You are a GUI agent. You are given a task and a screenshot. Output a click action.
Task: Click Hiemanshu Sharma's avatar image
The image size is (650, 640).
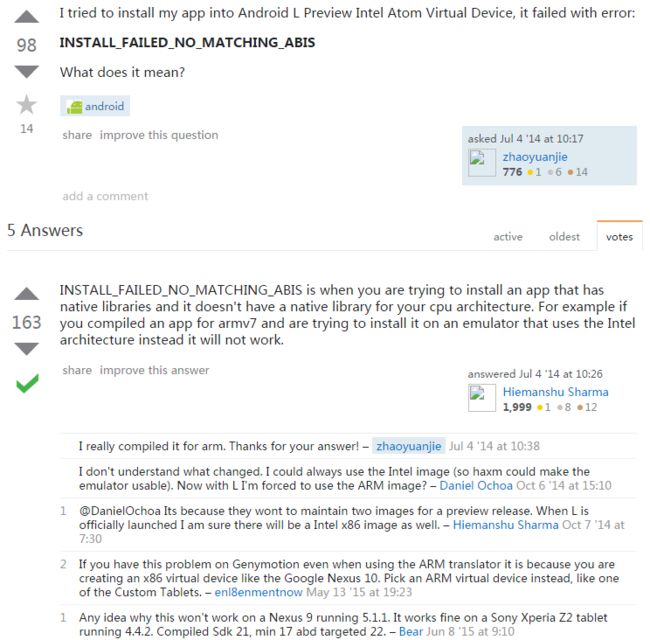point(482,398)
